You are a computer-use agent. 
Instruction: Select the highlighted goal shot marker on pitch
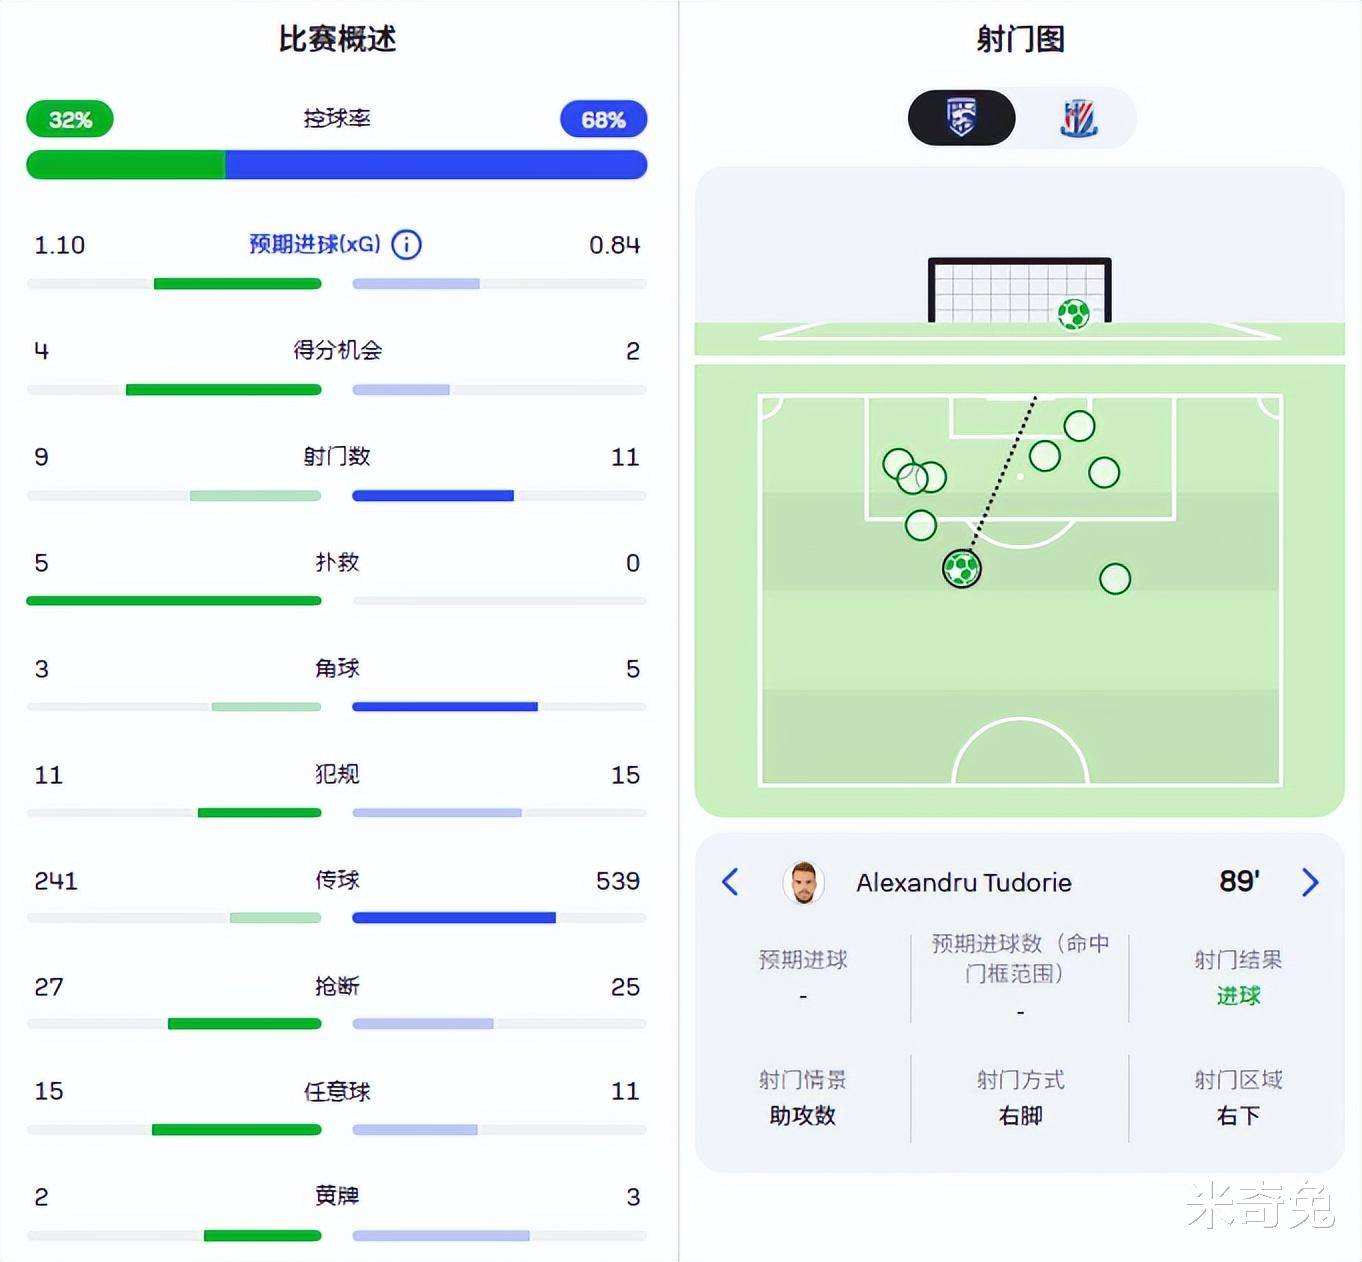(x=962, y=569)
